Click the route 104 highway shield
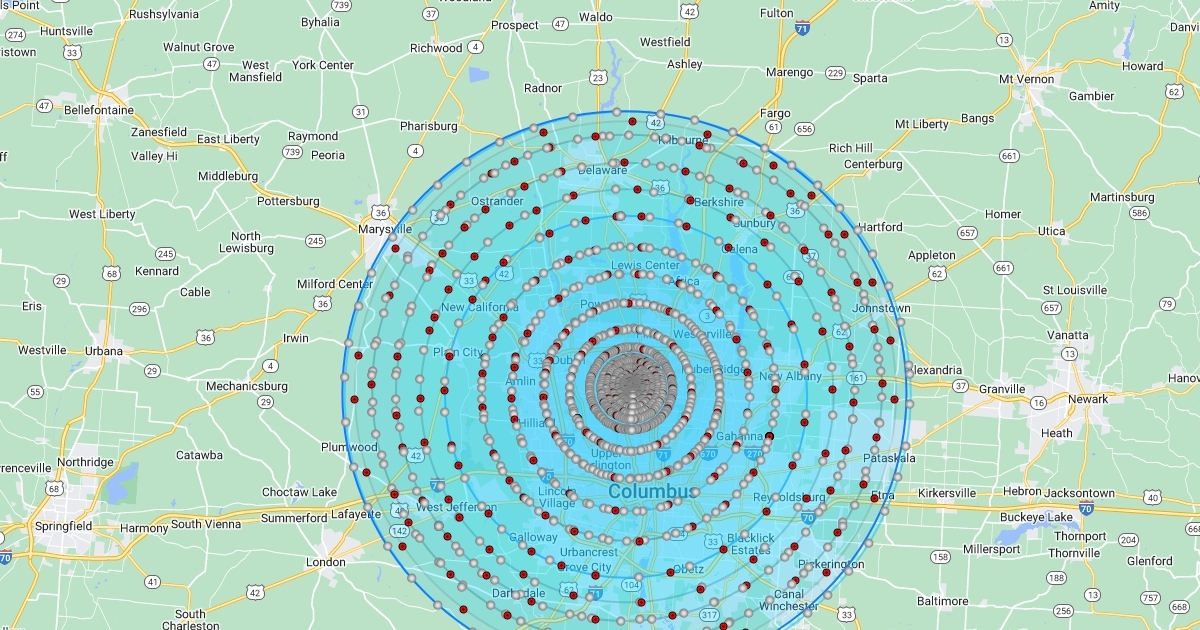Viewport: 1200px width, 630px height. [x=630, y=584]
